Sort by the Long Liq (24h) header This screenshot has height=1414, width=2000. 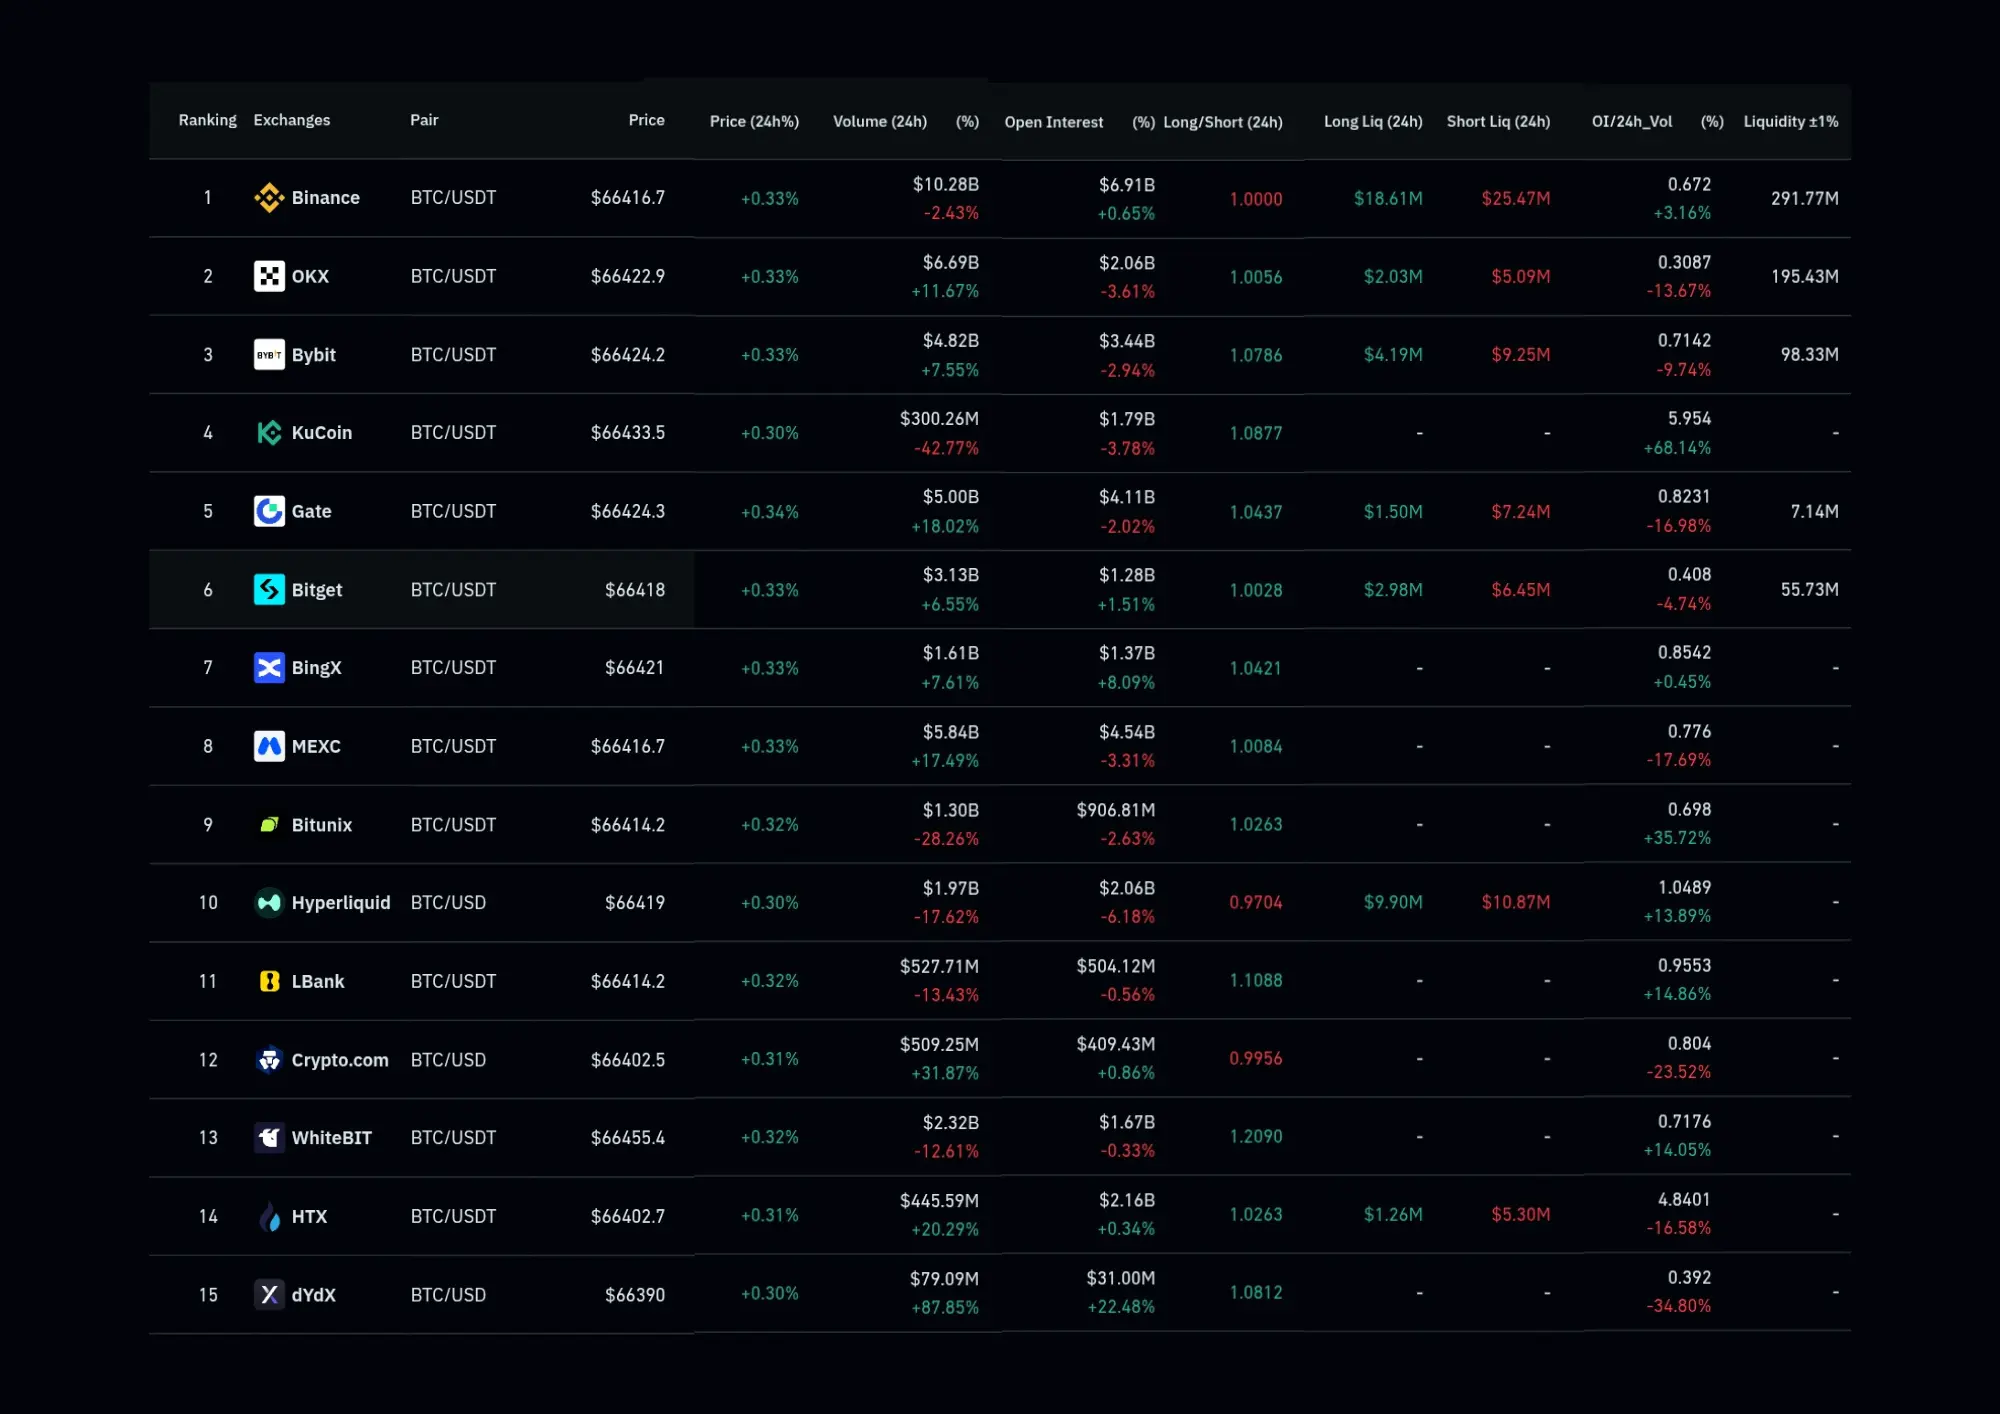click(x=1373, y=121)
